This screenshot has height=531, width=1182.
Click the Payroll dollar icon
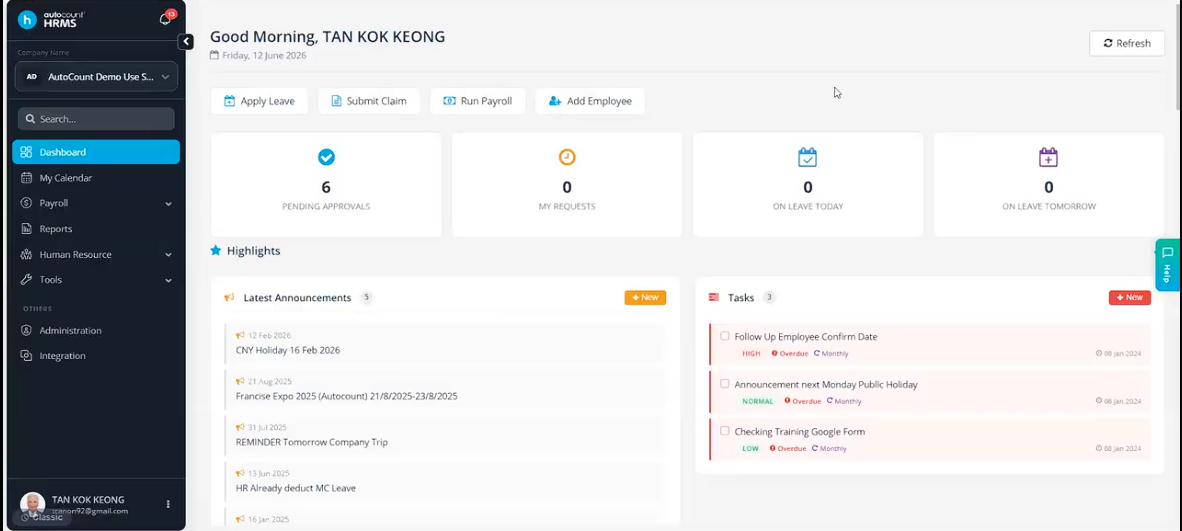tap(26, 203)
